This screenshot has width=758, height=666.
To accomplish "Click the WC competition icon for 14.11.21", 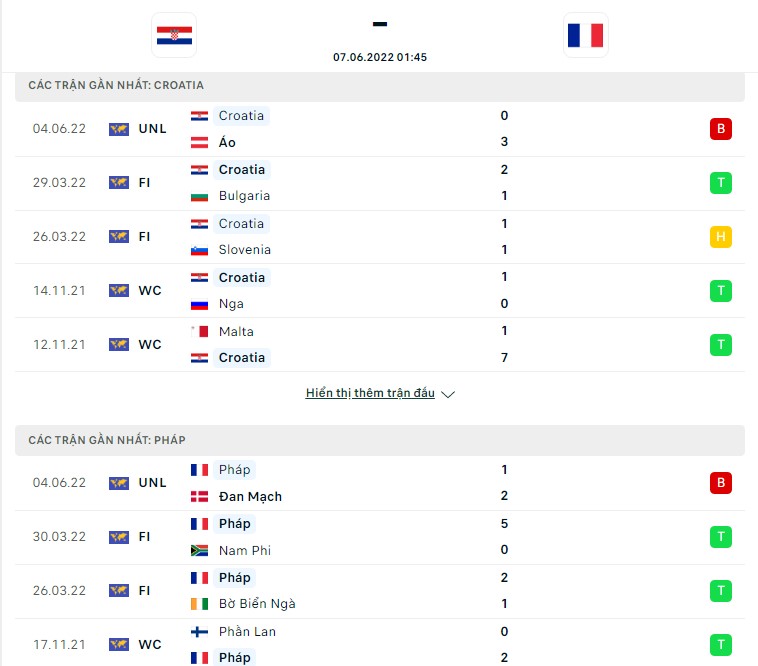I will point(119,290).
